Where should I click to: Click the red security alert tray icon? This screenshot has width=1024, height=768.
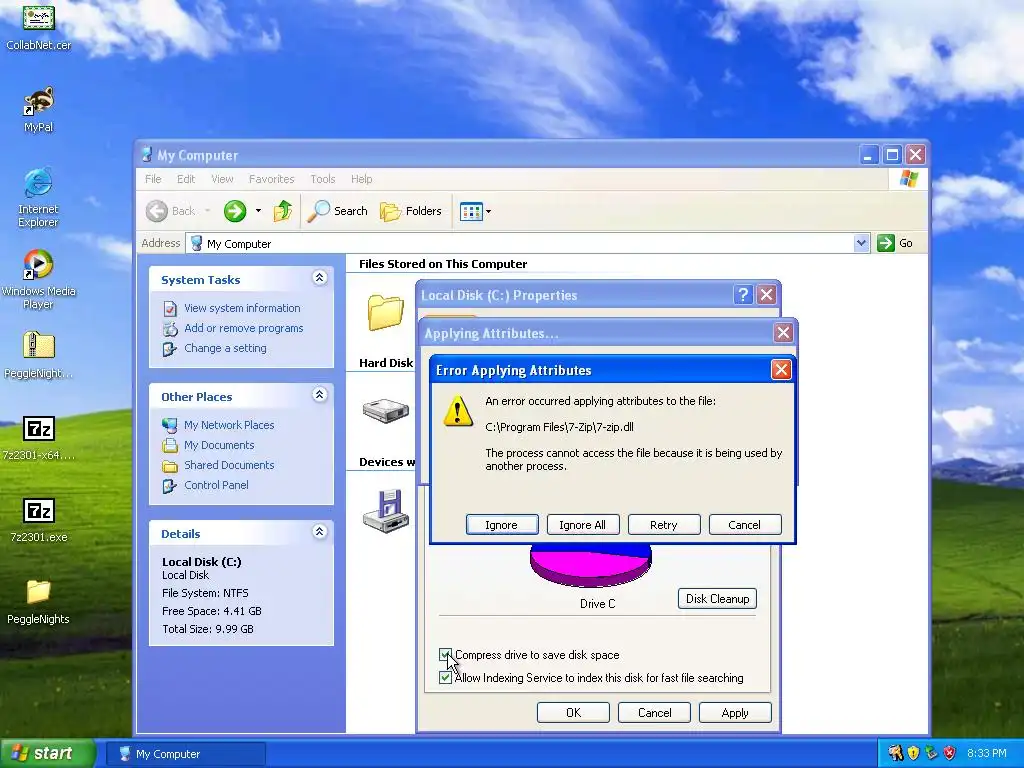pos(950,753)
